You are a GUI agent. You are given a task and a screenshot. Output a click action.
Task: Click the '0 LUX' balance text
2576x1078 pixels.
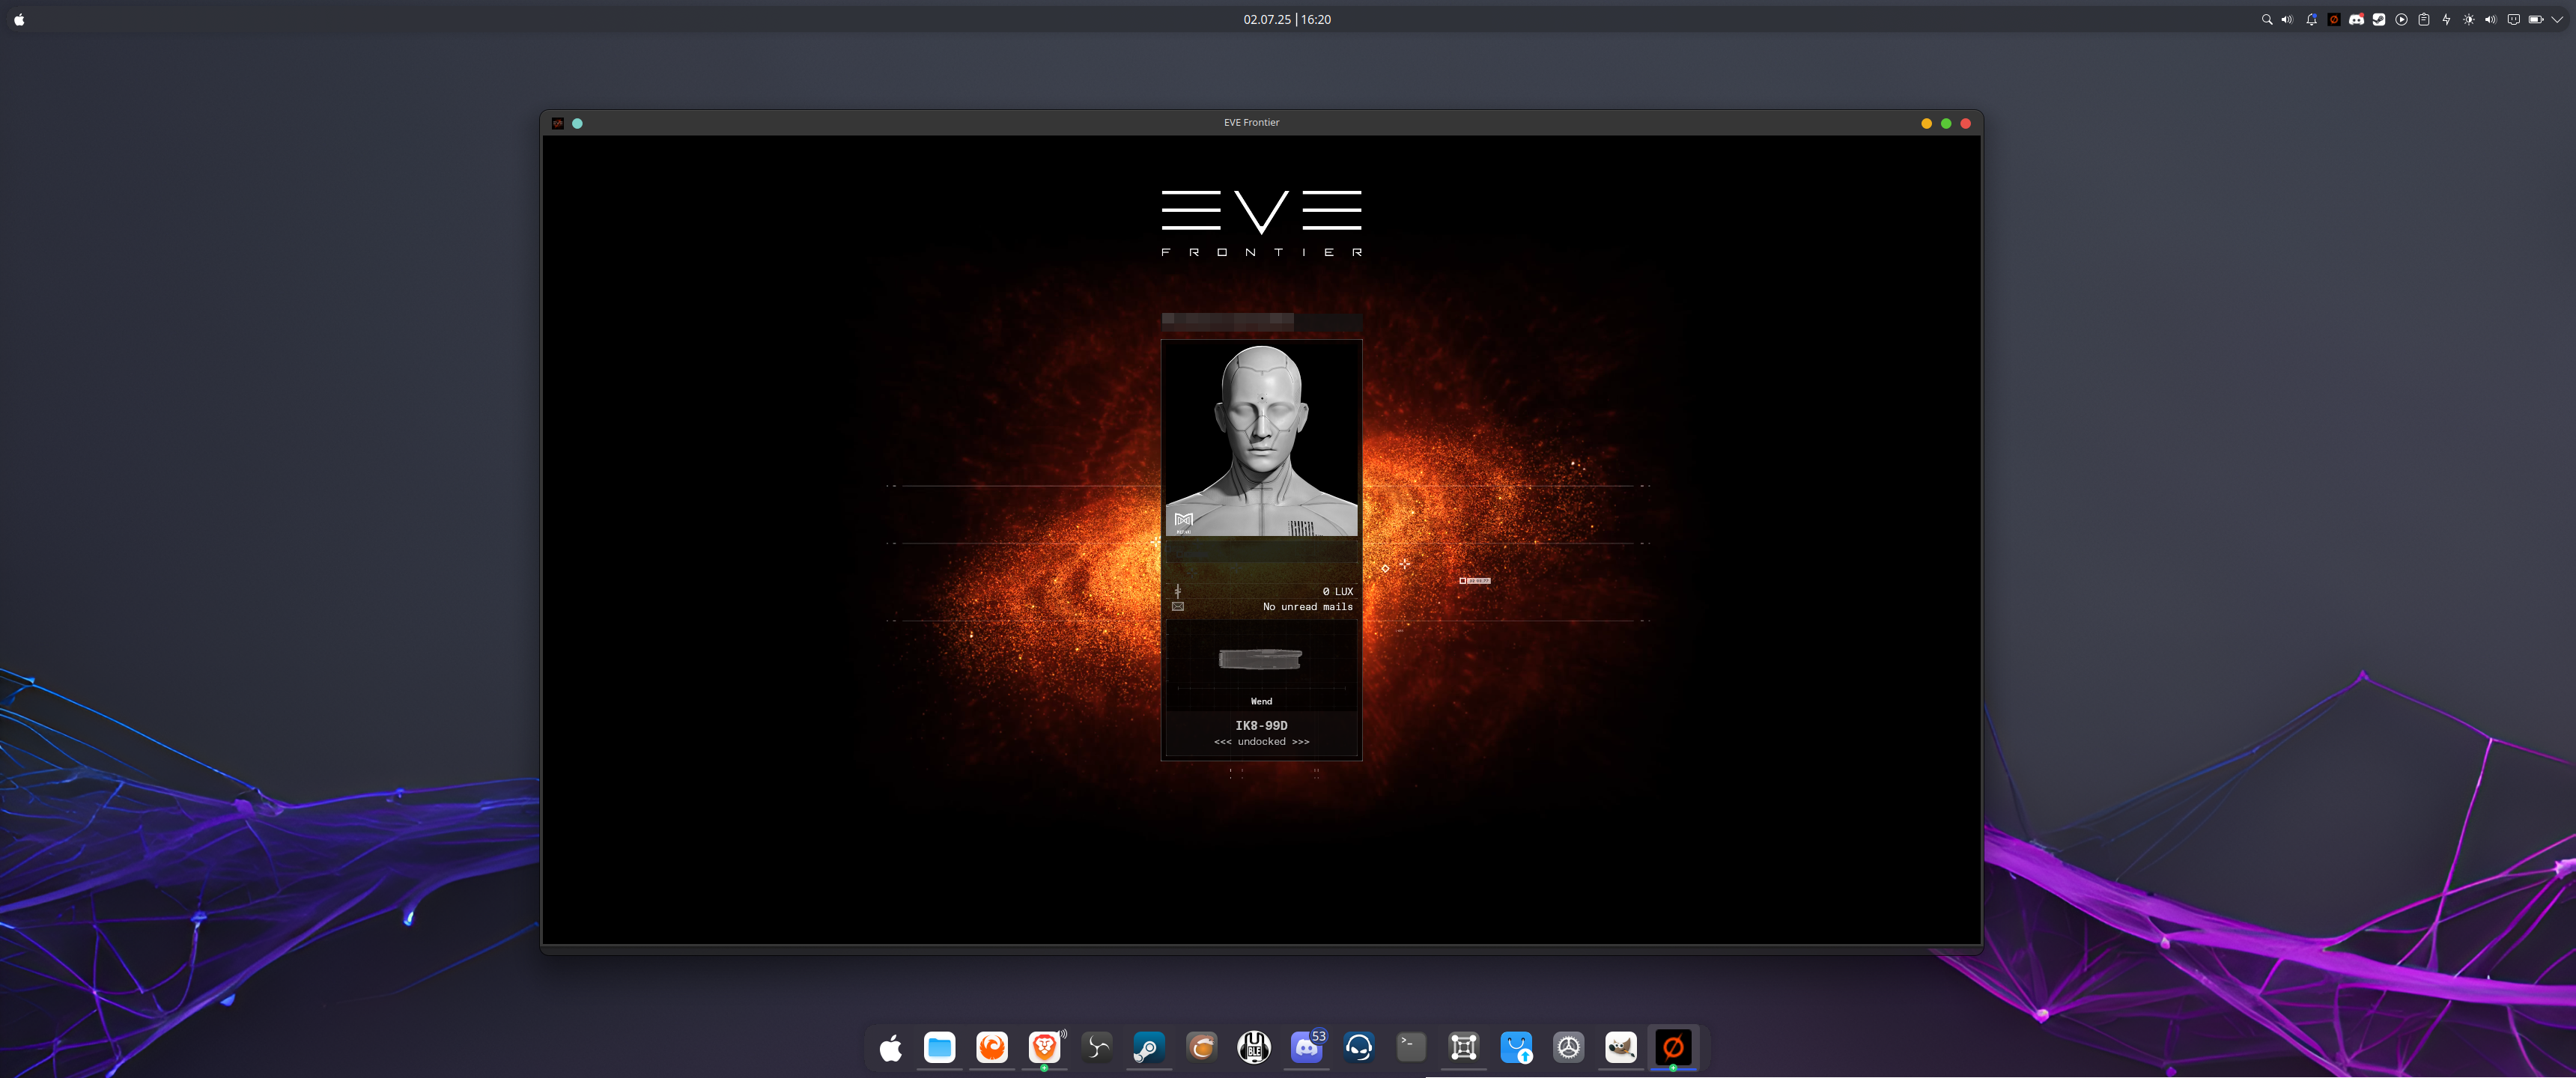tap(1337, 591)
